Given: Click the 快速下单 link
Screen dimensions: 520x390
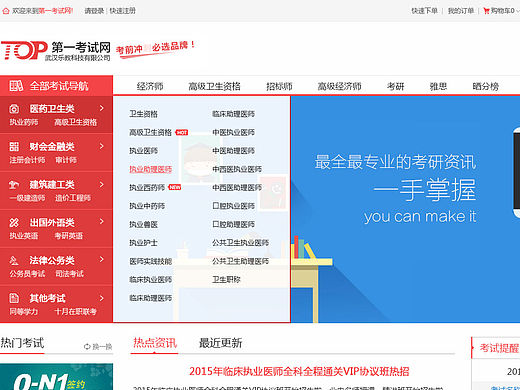Looking at the screenshot, I should 424,11.
